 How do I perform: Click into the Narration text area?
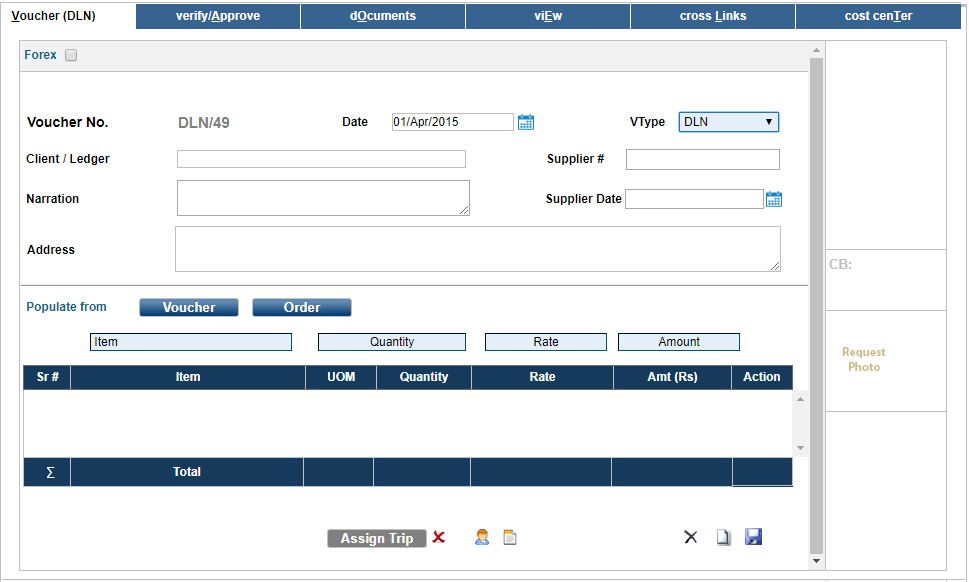(323, 198)
